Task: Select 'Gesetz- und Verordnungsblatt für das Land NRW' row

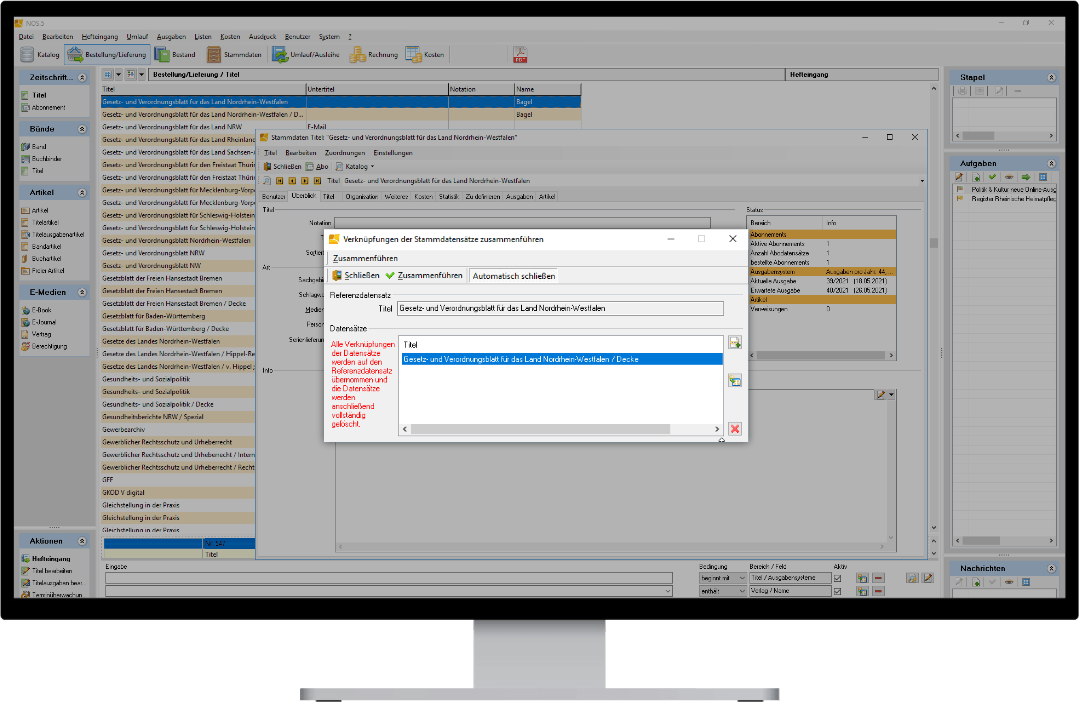Action: pyautogui.click(x=341, y=127)
